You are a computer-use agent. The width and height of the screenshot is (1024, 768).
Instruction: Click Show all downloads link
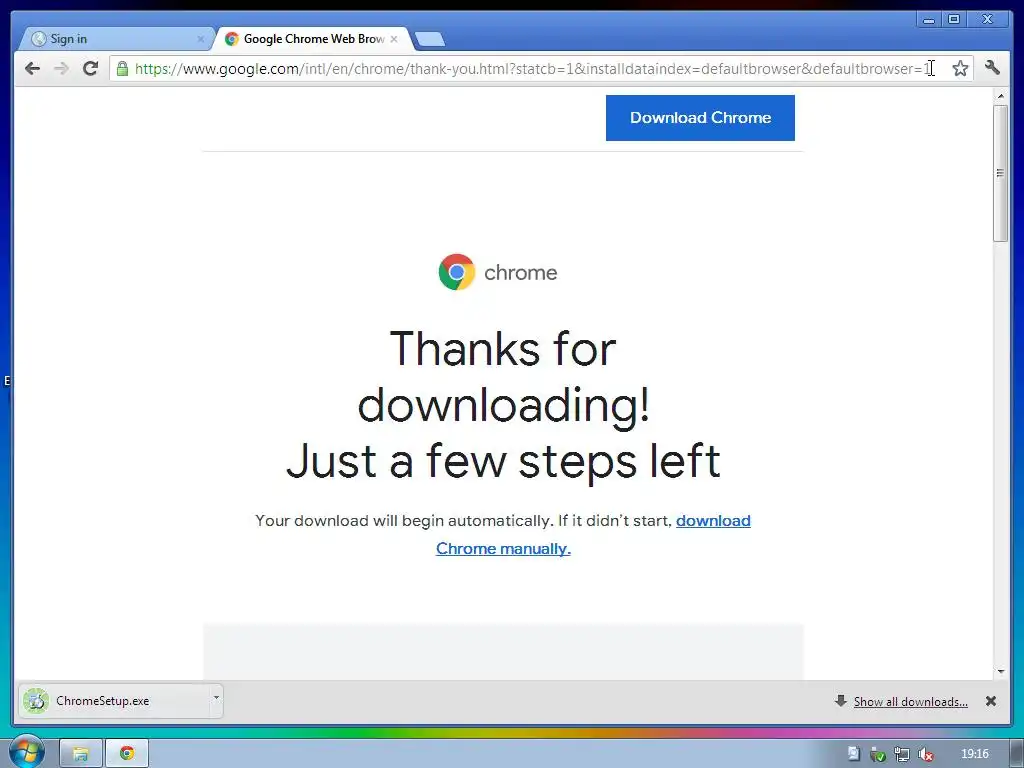pyautogui.click(x=910, y=701)
